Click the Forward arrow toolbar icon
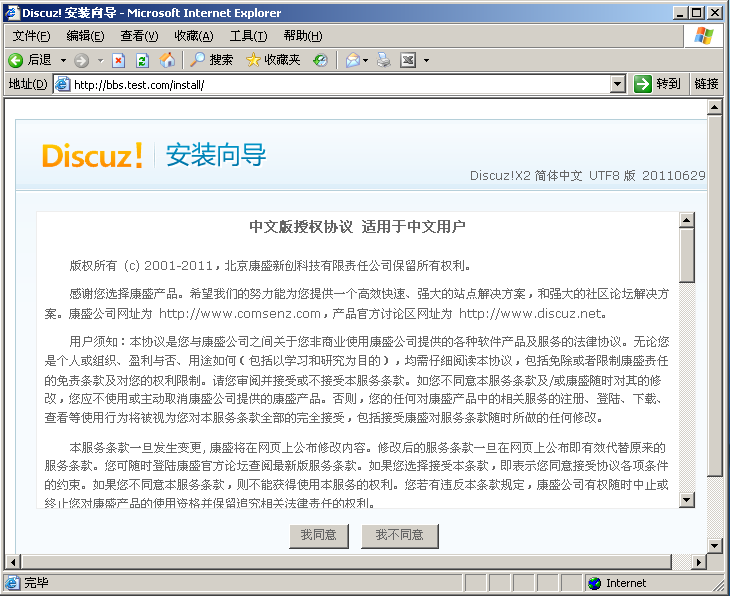730x596 pixels. click(81, 60)
